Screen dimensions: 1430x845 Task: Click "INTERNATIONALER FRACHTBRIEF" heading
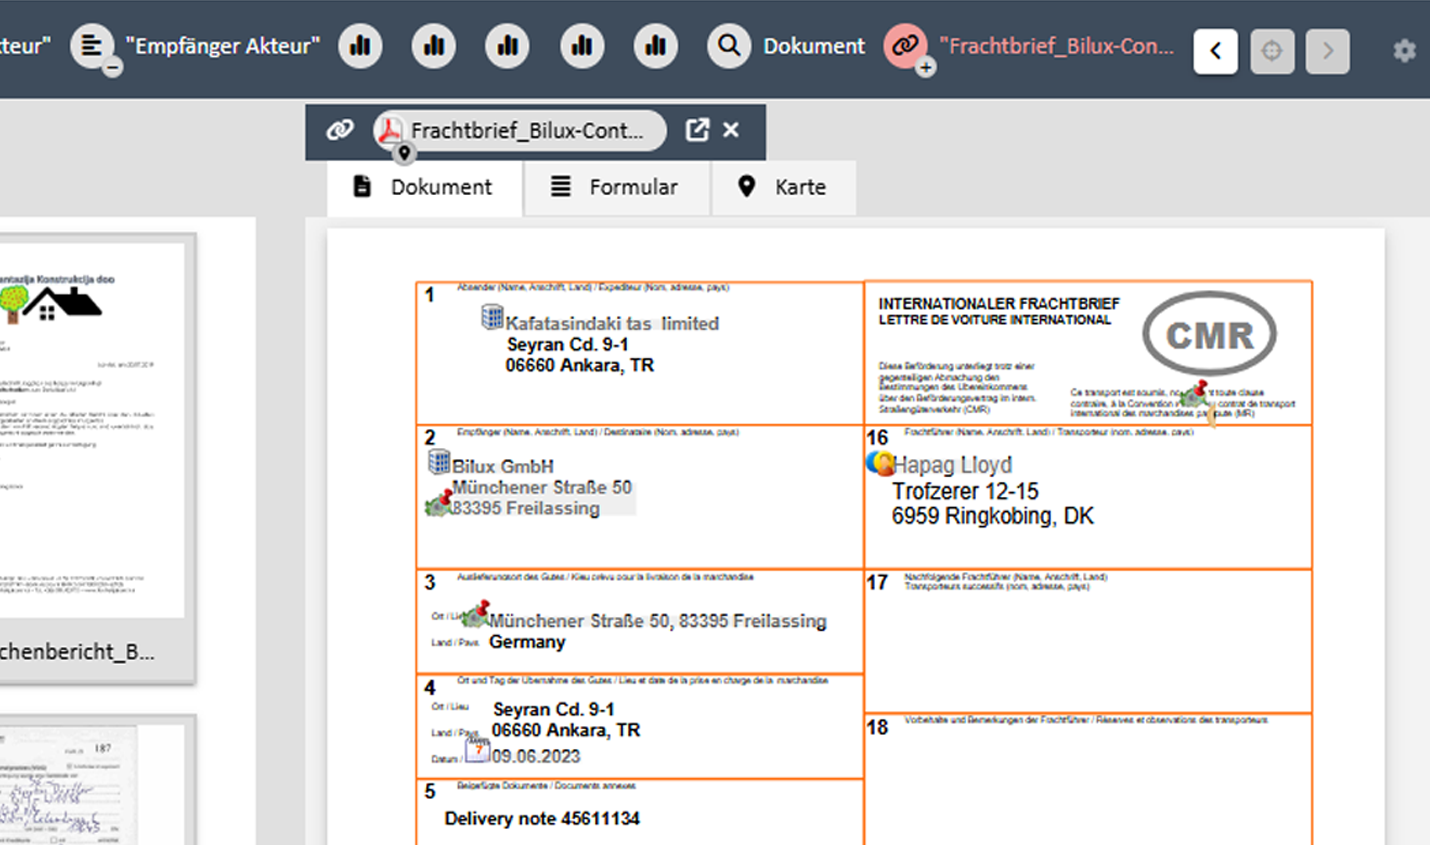pos(999,303)
